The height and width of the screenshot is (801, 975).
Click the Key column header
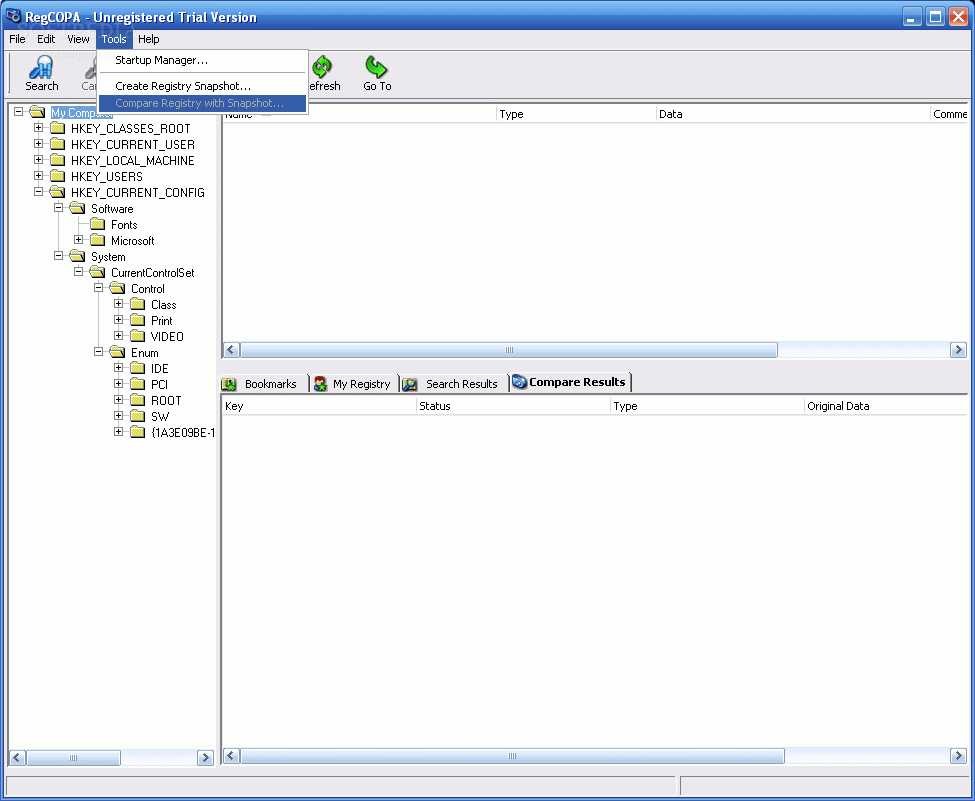click(x=319, y=406)
